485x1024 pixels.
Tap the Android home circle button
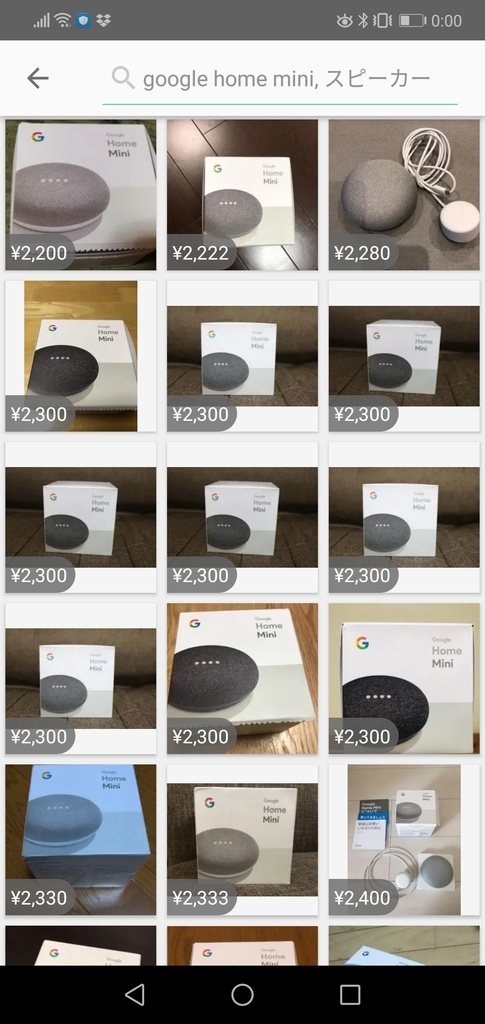(x=242, y=994)
